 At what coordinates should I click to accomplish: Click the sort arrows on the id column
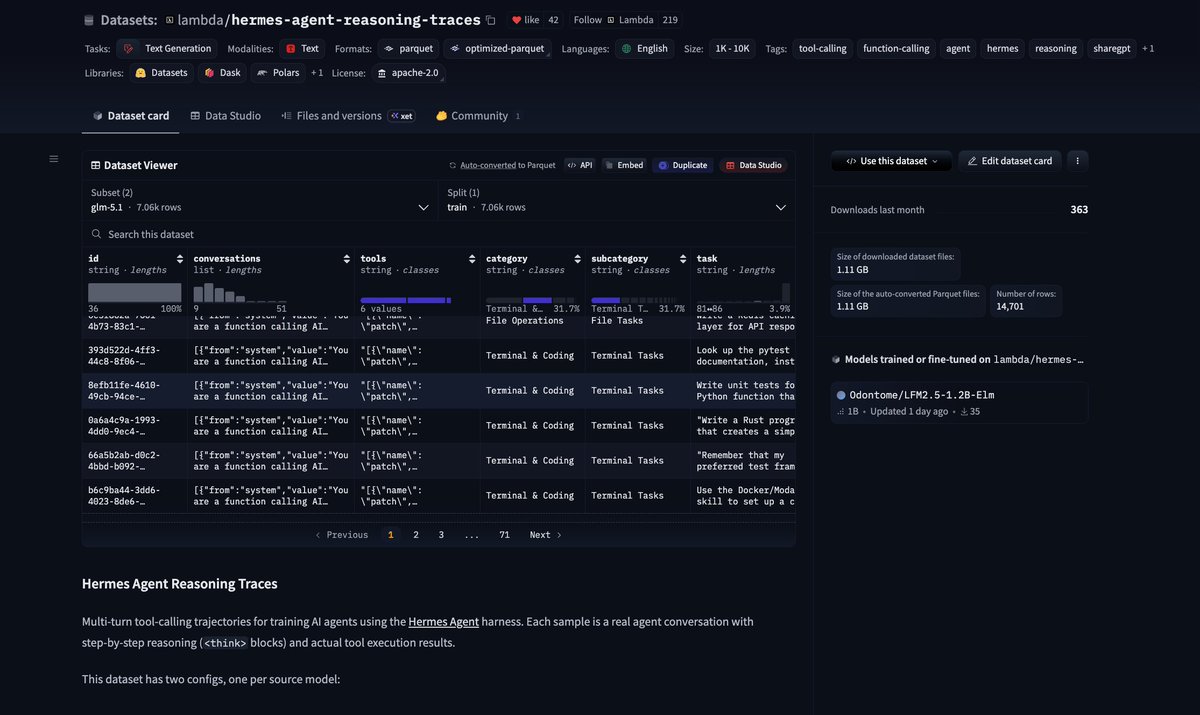point(180,258)
